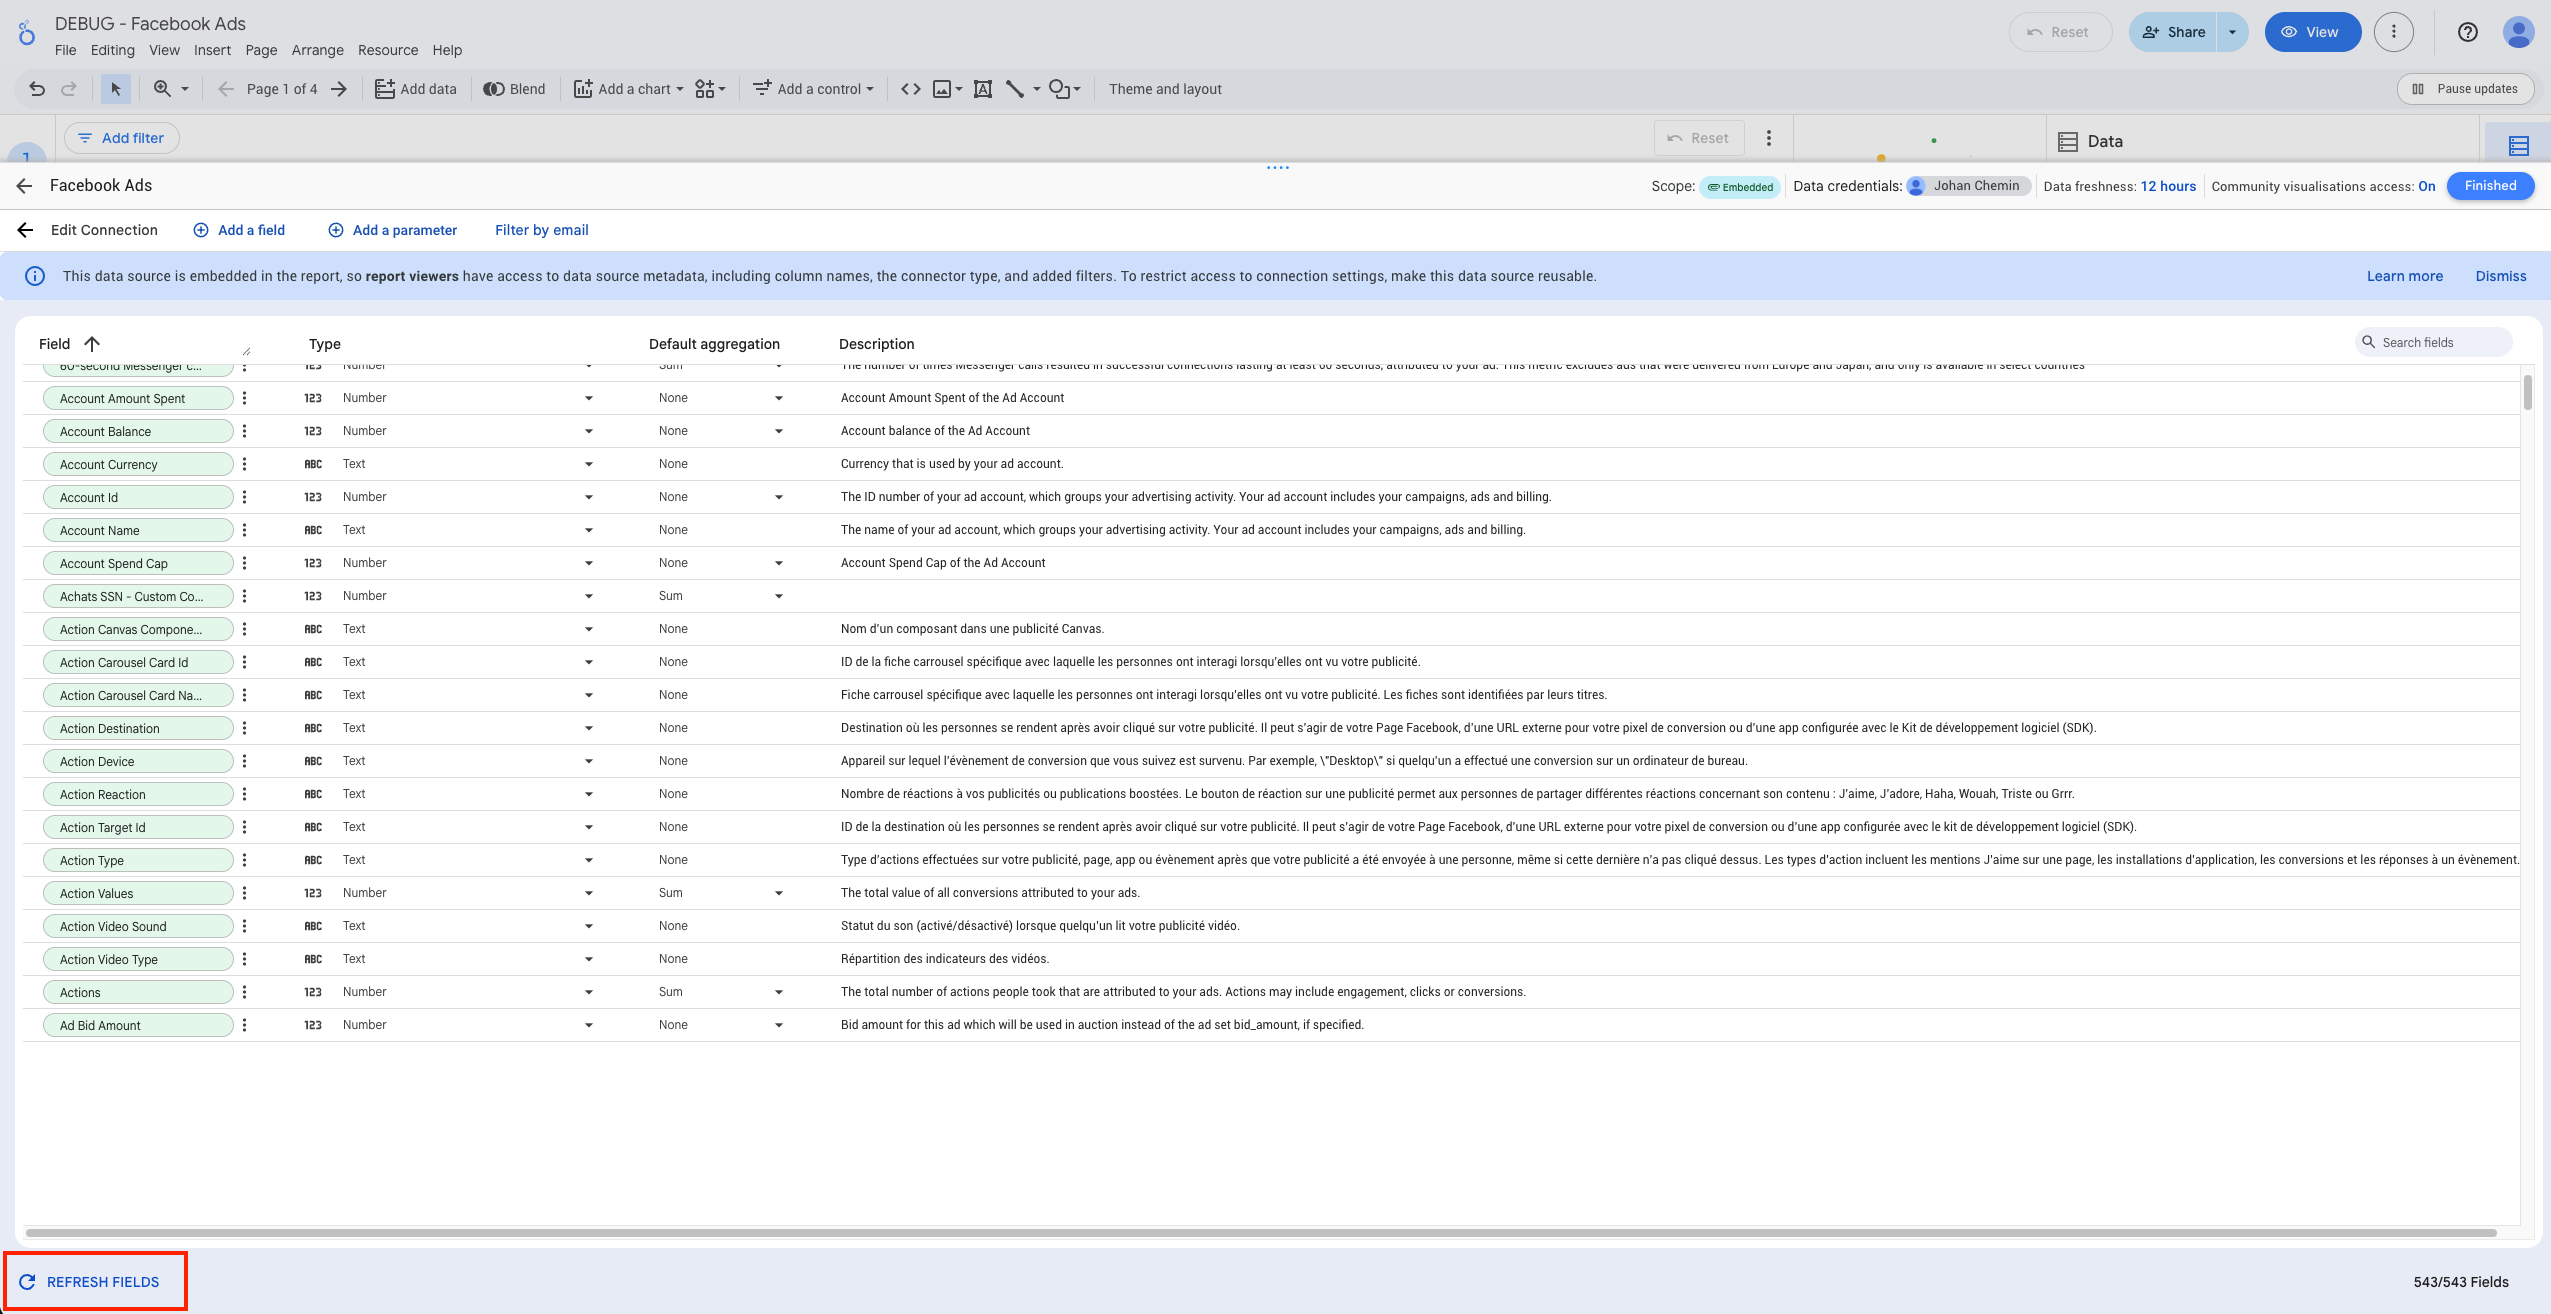Click the Pause updates toggle button

pyautogui.click(x=2465, y=89)
